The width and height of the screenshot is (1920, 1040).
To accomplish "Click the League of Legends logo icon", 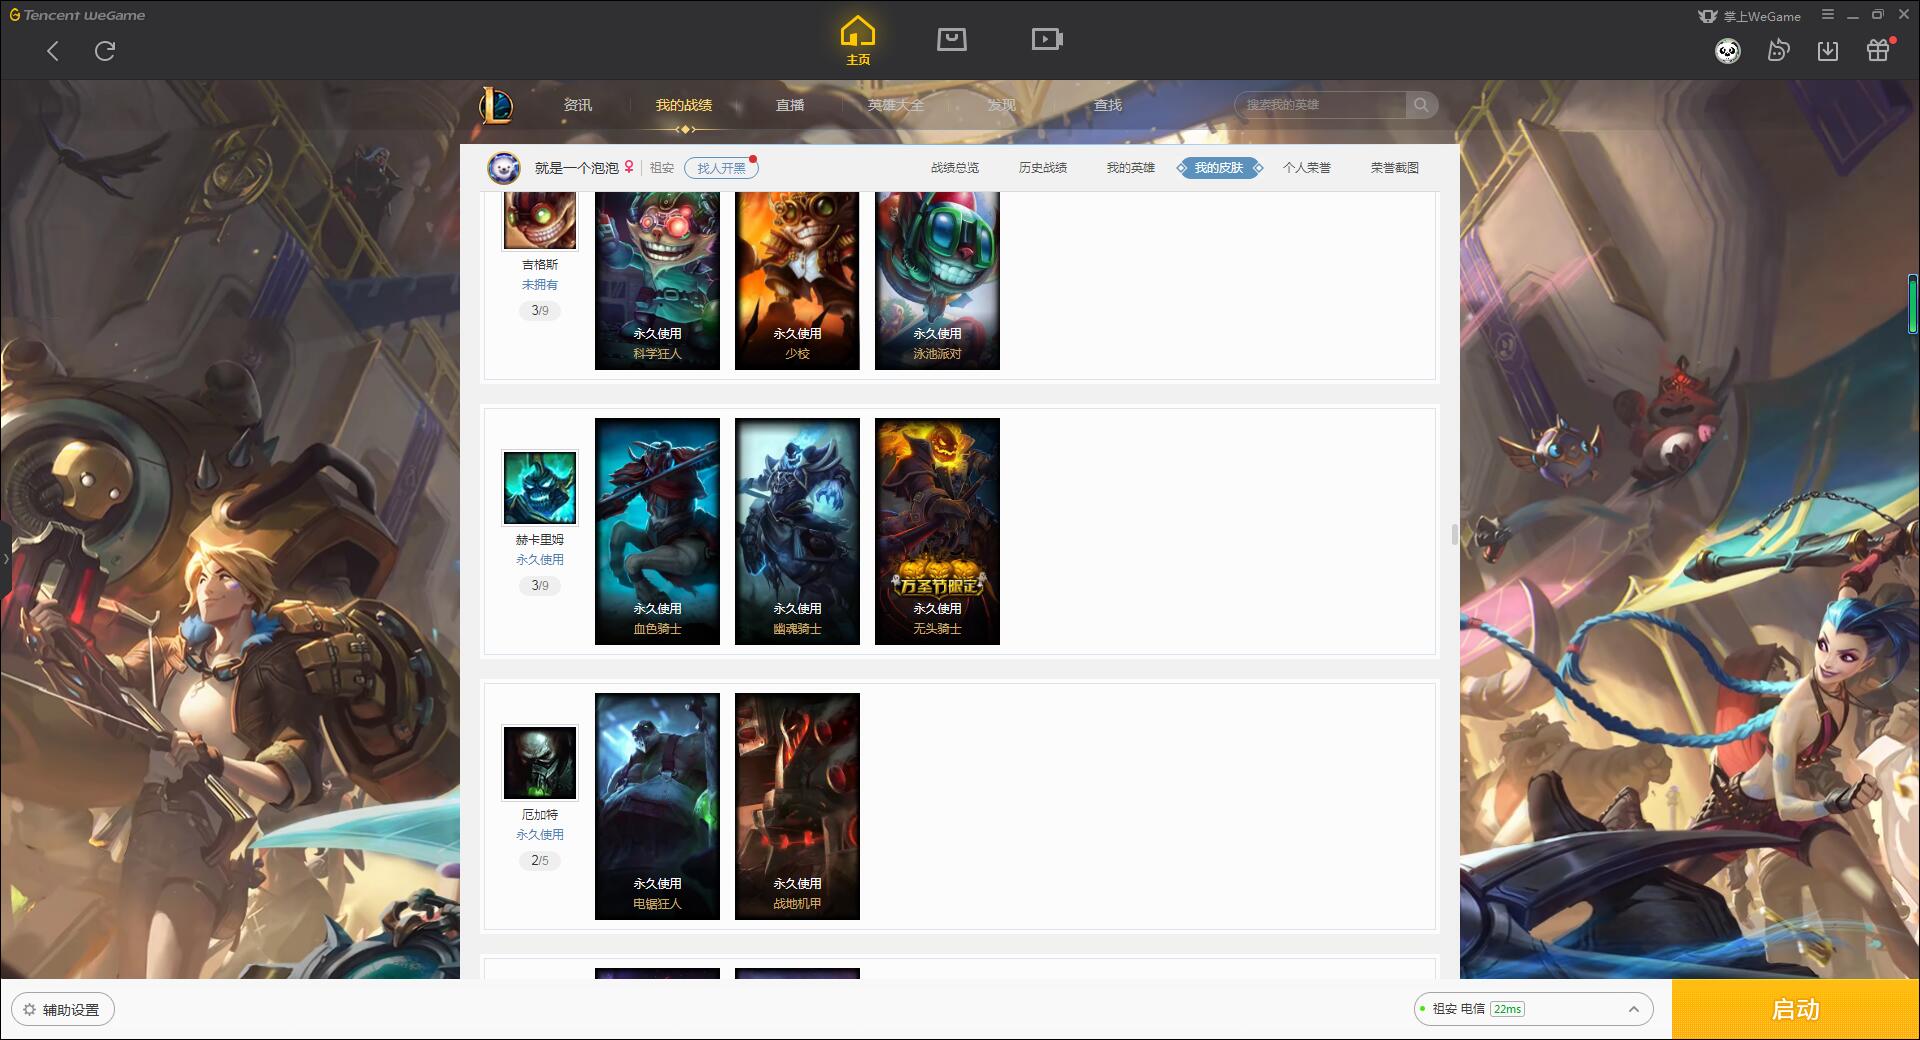I will [497, 105].
